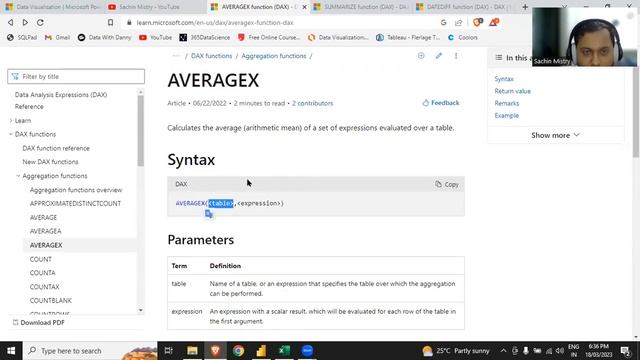Click the weather widget showing 25°C

tap(456, 351)
